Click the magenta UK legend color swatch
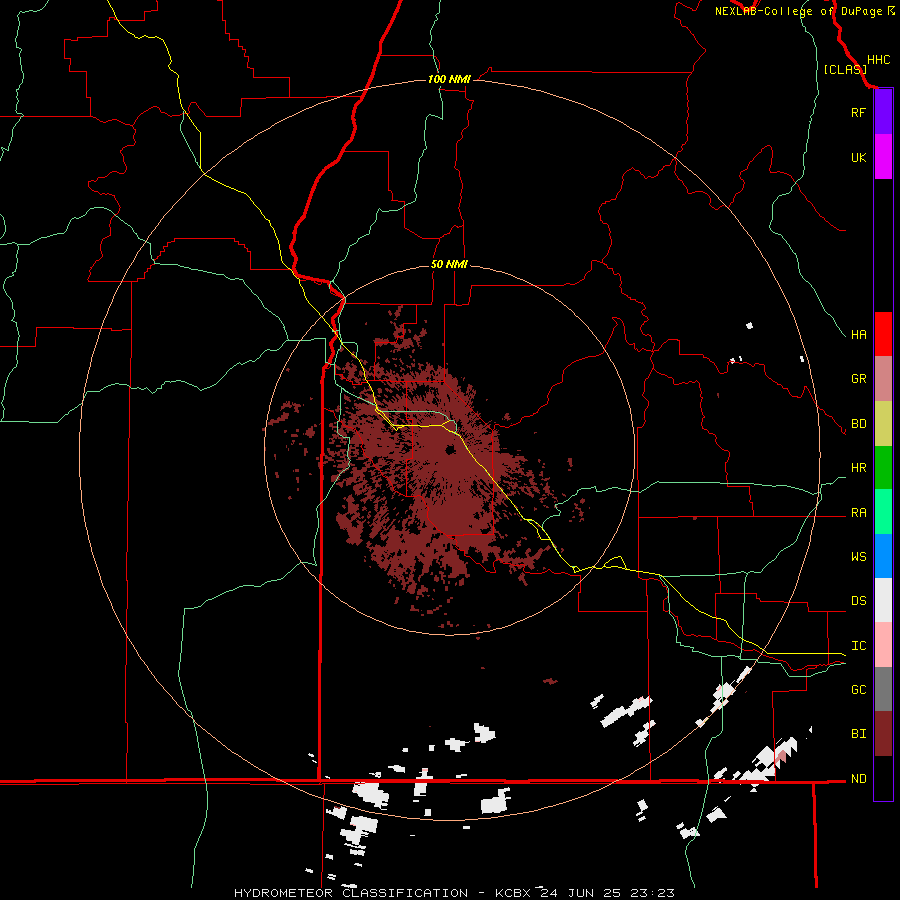 pos(883,156)
